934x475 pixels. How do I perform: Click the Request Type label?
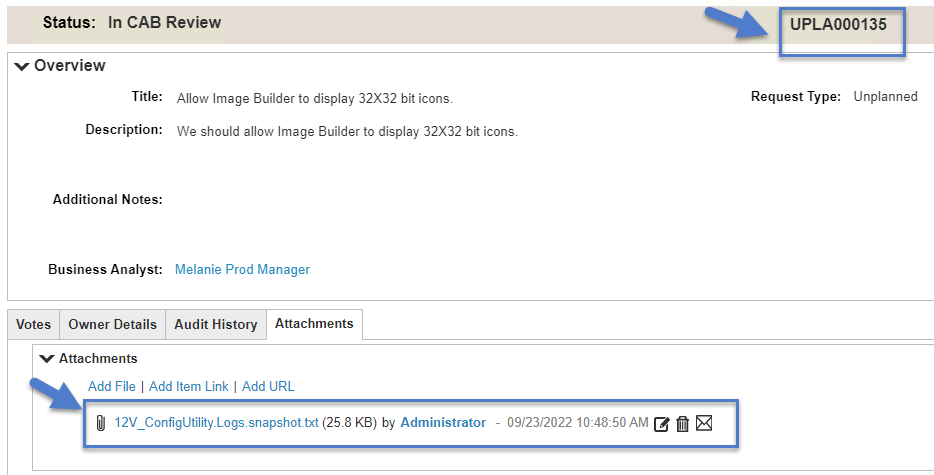tap(796, 97)
